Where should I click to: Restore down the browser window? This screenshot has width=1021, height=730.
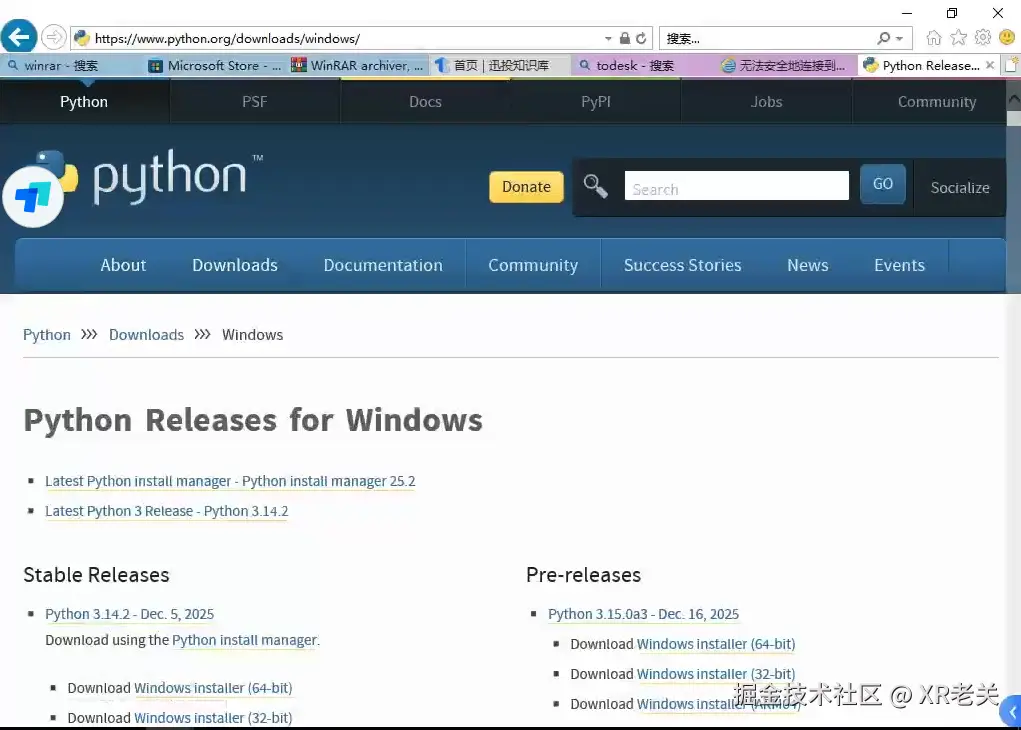(952, 13)
